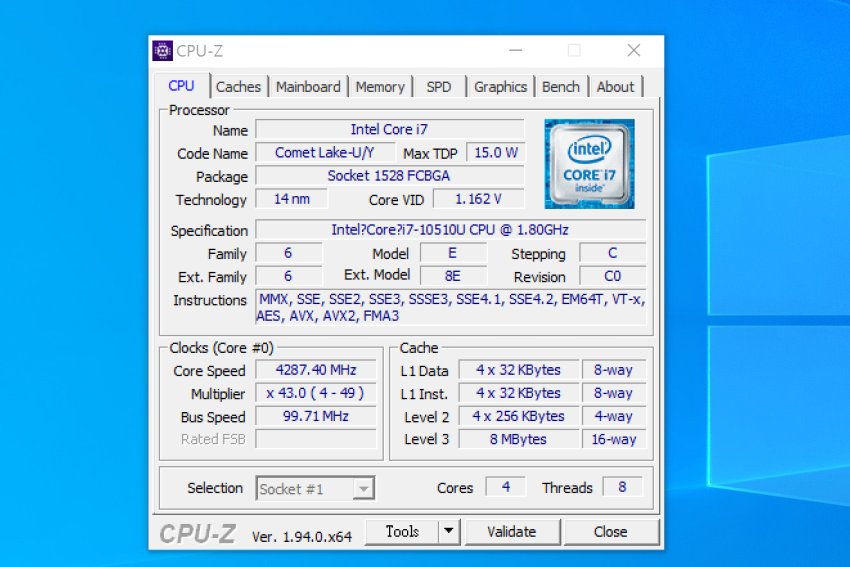850x567 pixels.
Task: Click the Specification field 'i7-10510U CPU @ 1.80GHz'
Action: 450,230
